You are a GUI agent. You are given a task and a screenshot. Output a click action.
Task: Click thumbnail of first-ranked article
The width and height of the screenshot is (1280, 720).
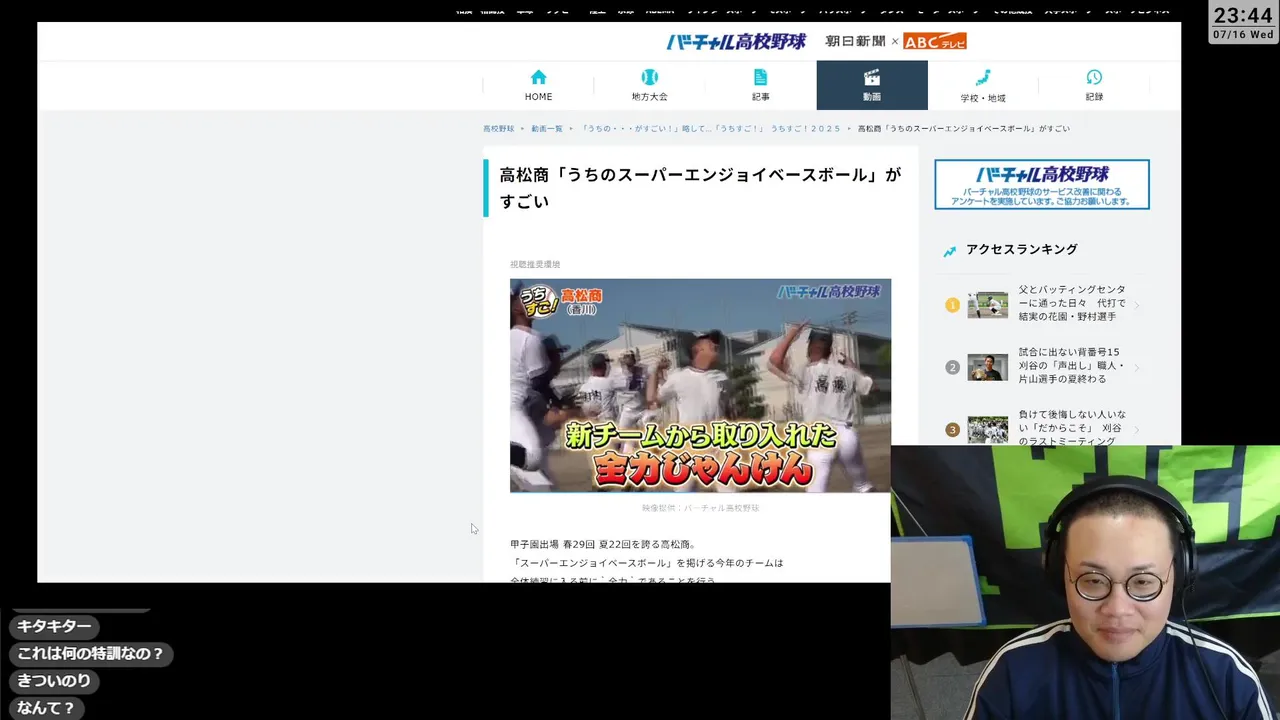point(987,305)
